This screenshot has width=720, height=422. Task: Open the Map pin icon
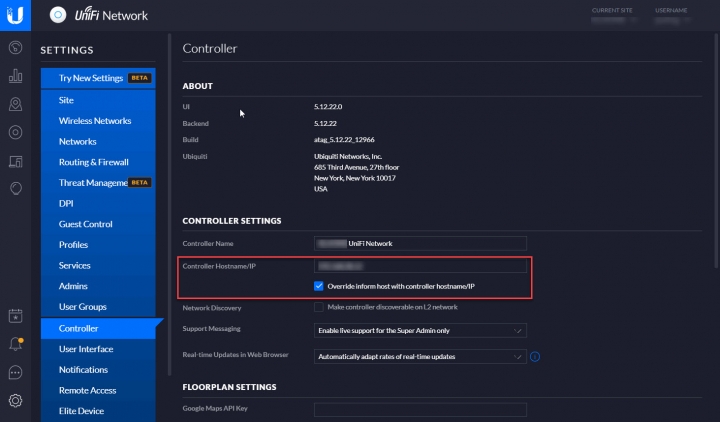click(x=15, y=104)
